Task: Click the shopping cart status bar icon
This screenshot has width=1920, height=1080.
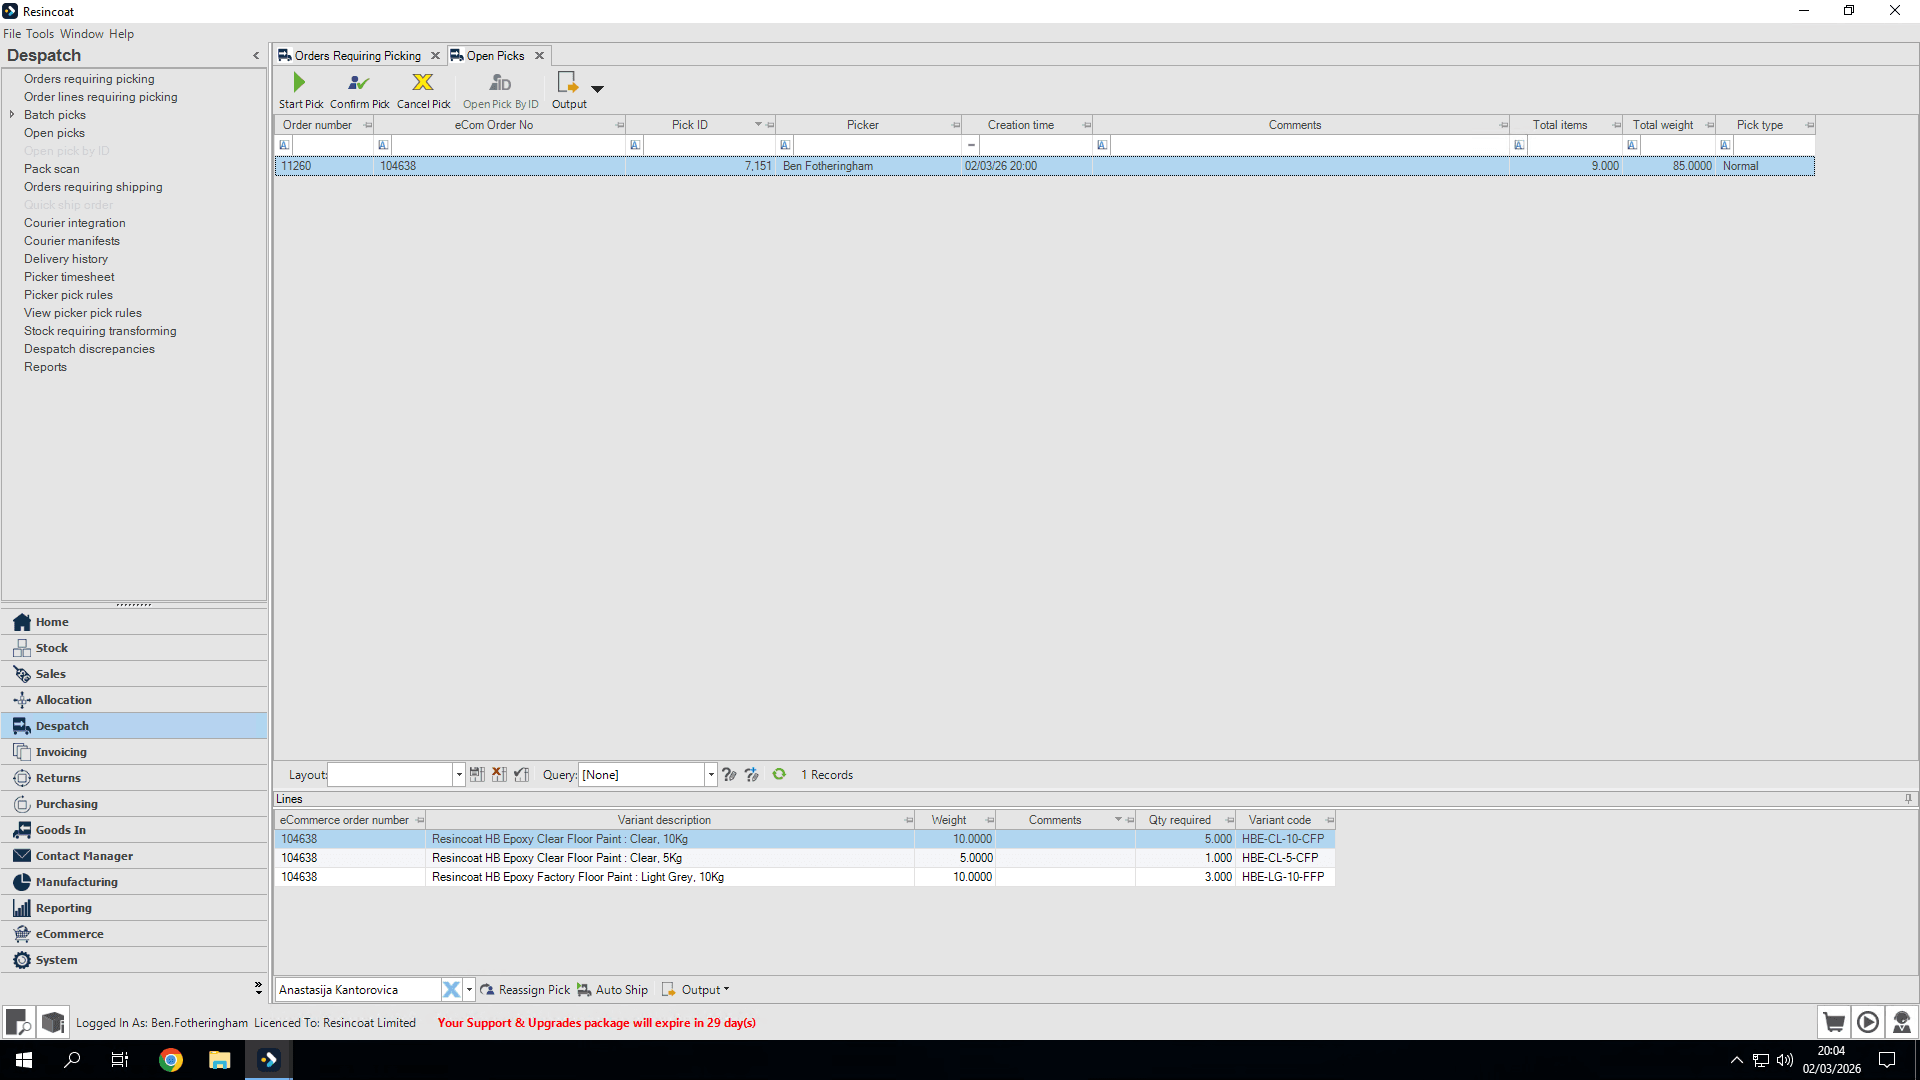Action: [1834, 1022]
